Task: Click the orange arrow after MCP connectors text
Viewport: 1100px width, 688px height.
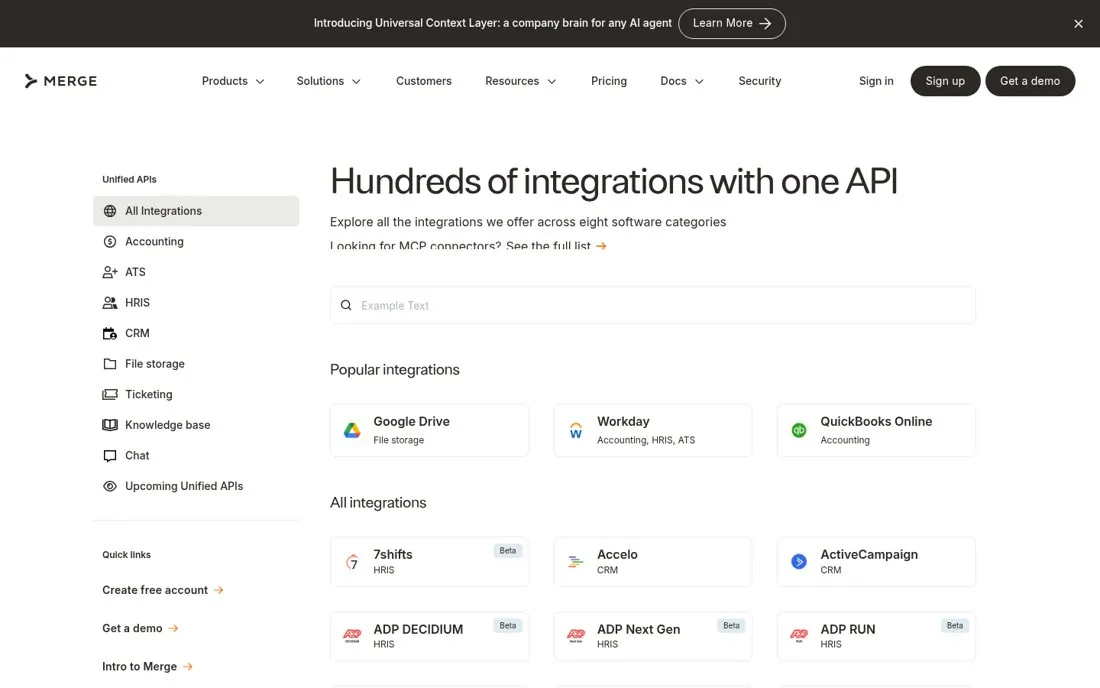Action: pyautogui.click(x=601, y=246)
